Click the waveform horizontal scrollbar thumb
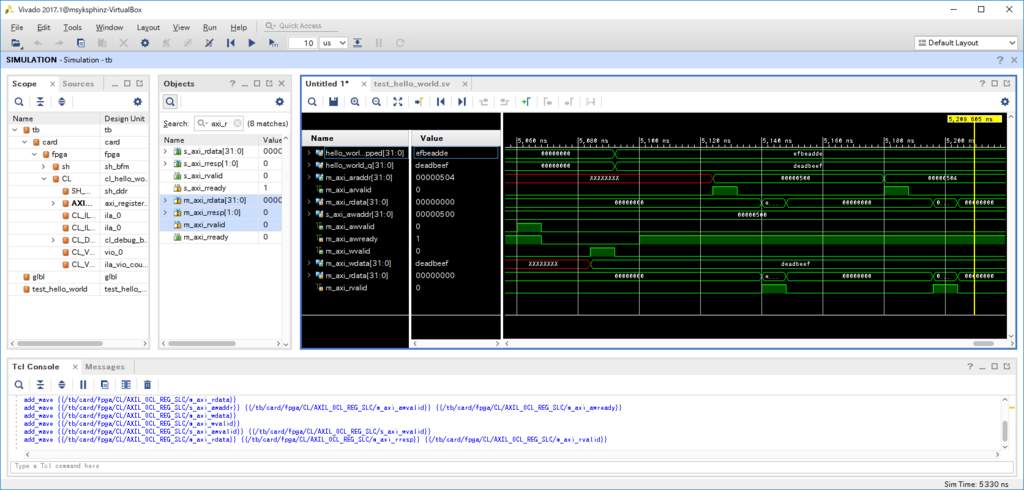Screen dimensions: 1024x490 pyautogui.click(x=983, y=344)
